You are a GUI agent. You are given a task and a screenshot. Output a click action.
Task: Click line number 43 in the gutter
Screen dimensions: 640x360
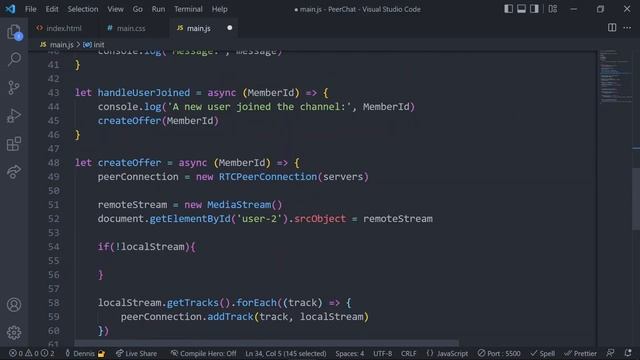point(53,93)
